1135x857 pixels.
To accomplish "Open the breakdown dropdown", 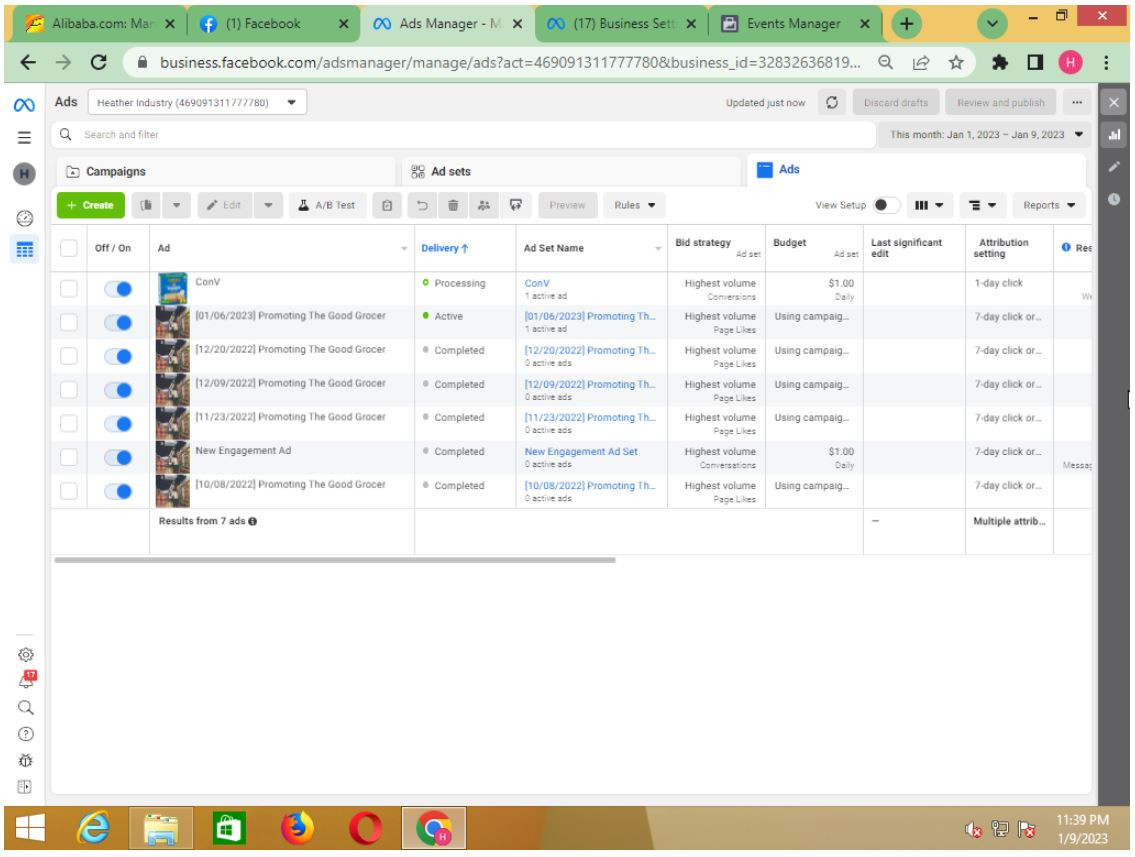I will point(982,206).
